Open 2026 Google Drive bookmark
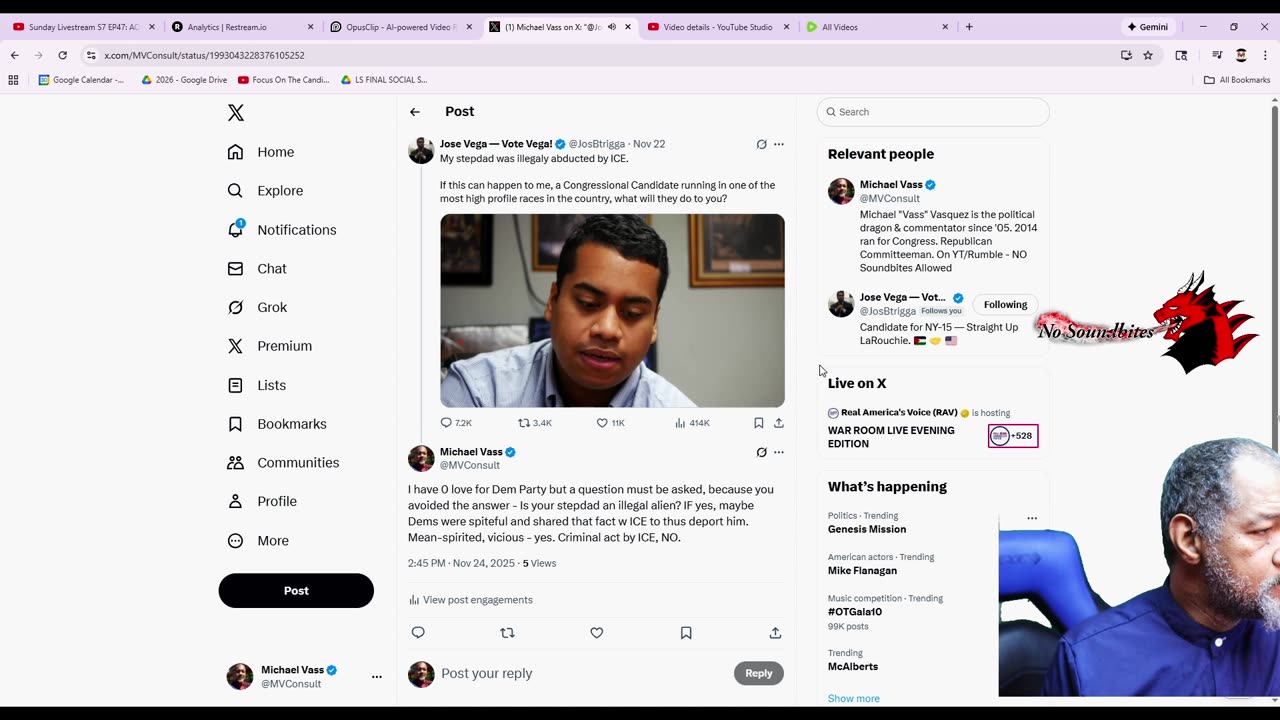Viewport: 1280px width, 720px height. pos(184,80)
